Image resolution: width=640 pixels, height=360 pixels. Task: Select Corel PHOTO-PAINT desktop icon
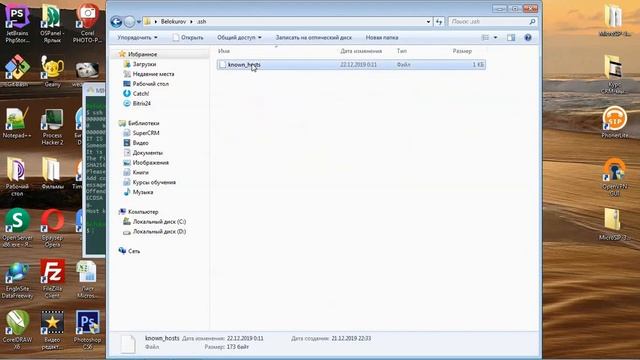coord(87,24)
